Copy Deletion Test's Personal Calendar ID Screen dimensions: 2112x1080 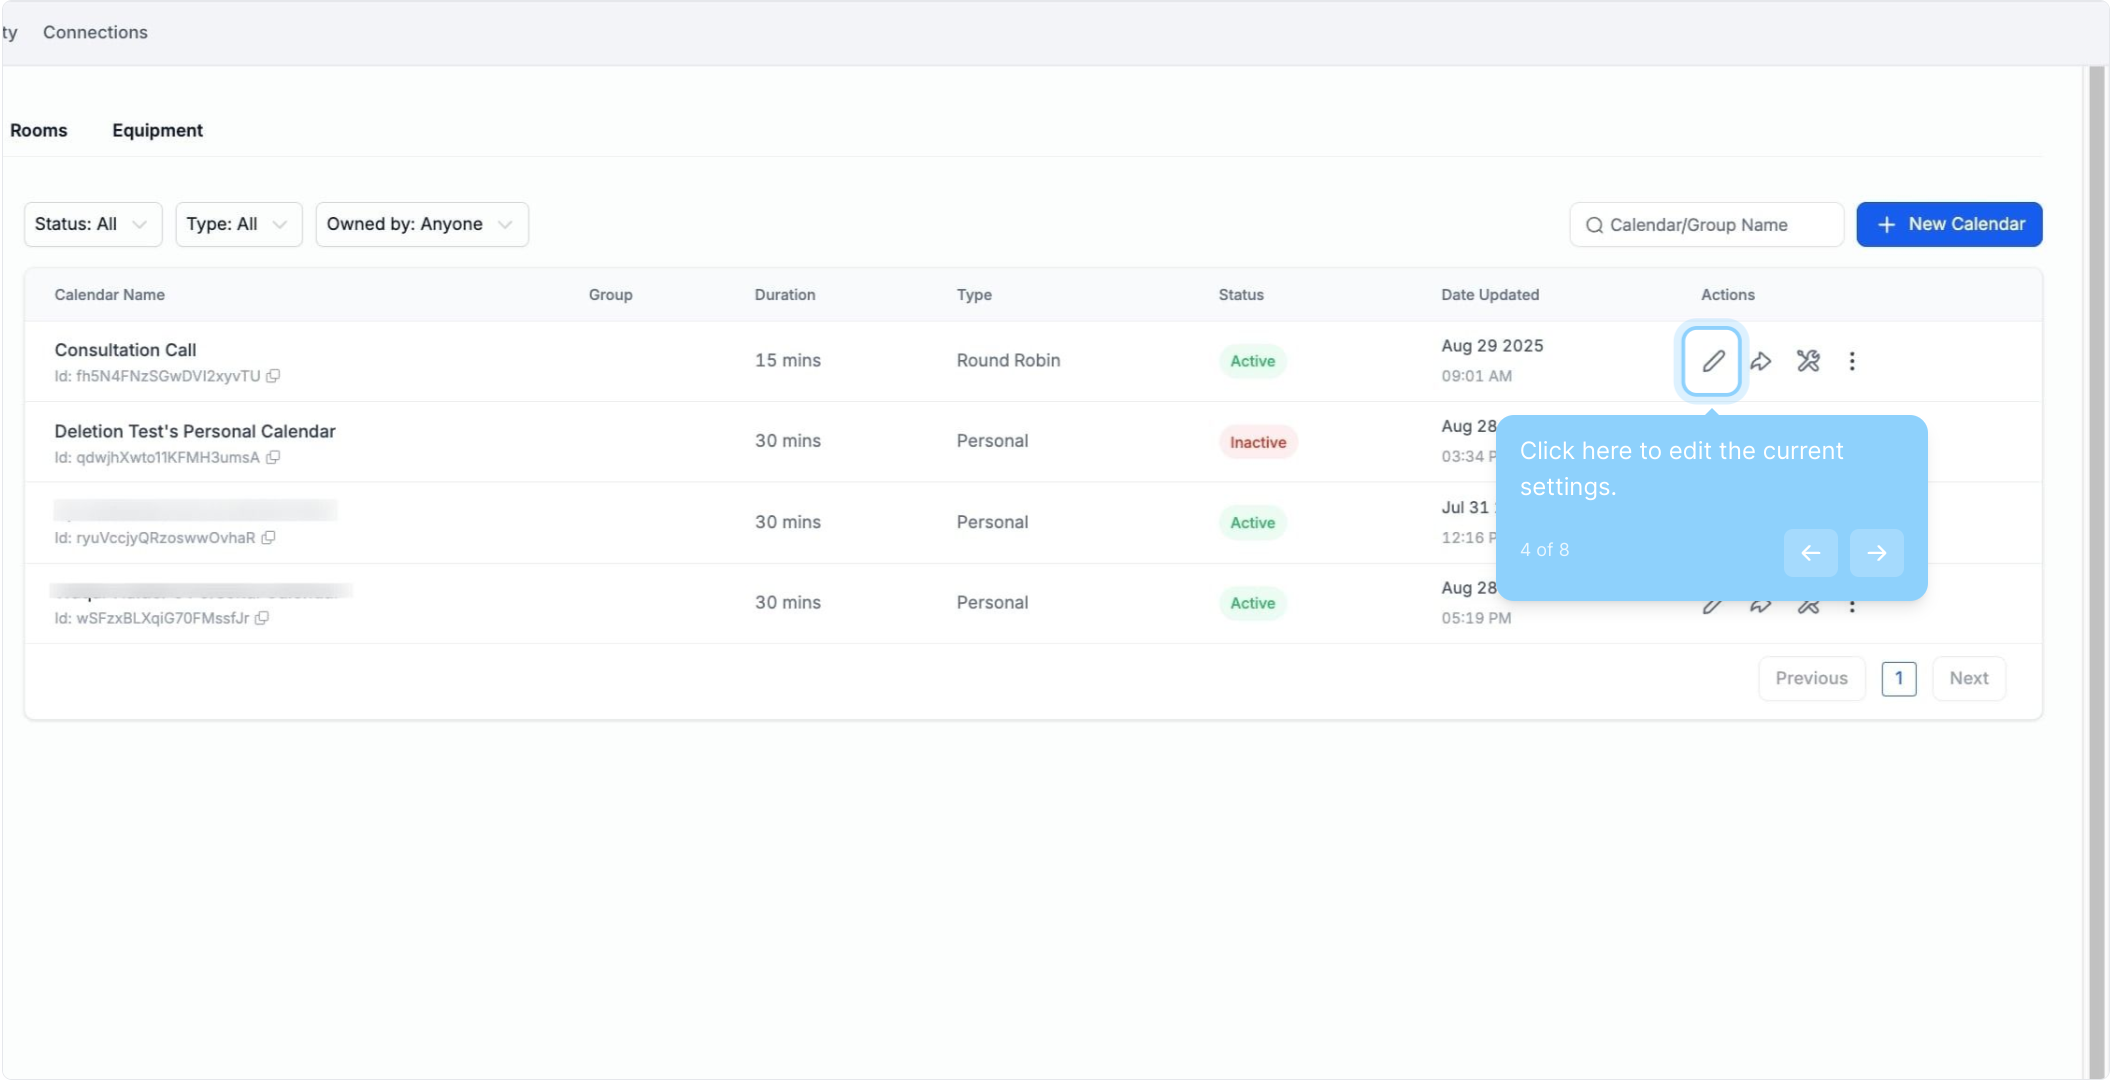(x=273, y=457)
